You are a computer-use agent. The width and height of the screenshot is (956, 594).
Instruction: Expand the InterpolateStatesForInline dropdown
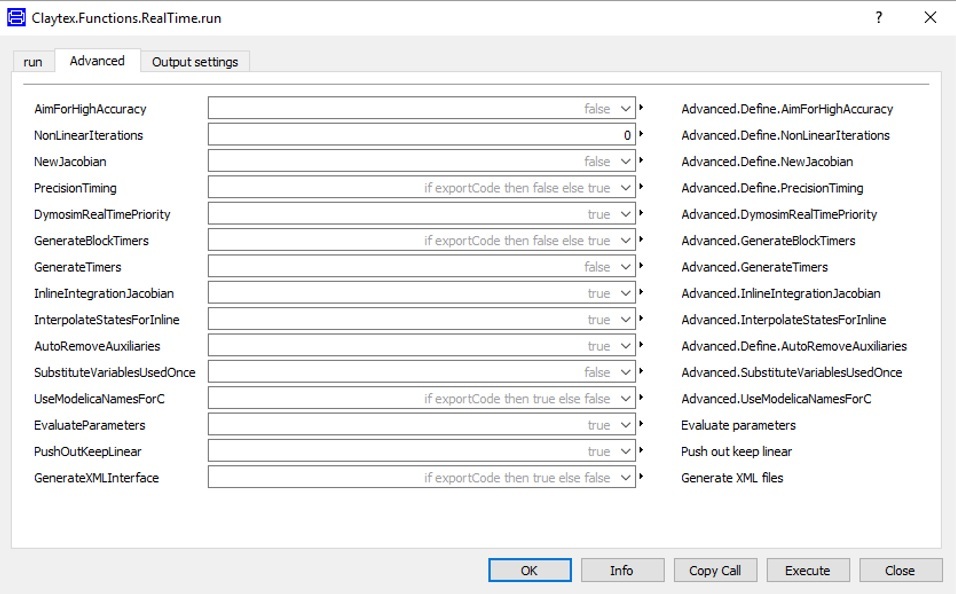[626, 319]
